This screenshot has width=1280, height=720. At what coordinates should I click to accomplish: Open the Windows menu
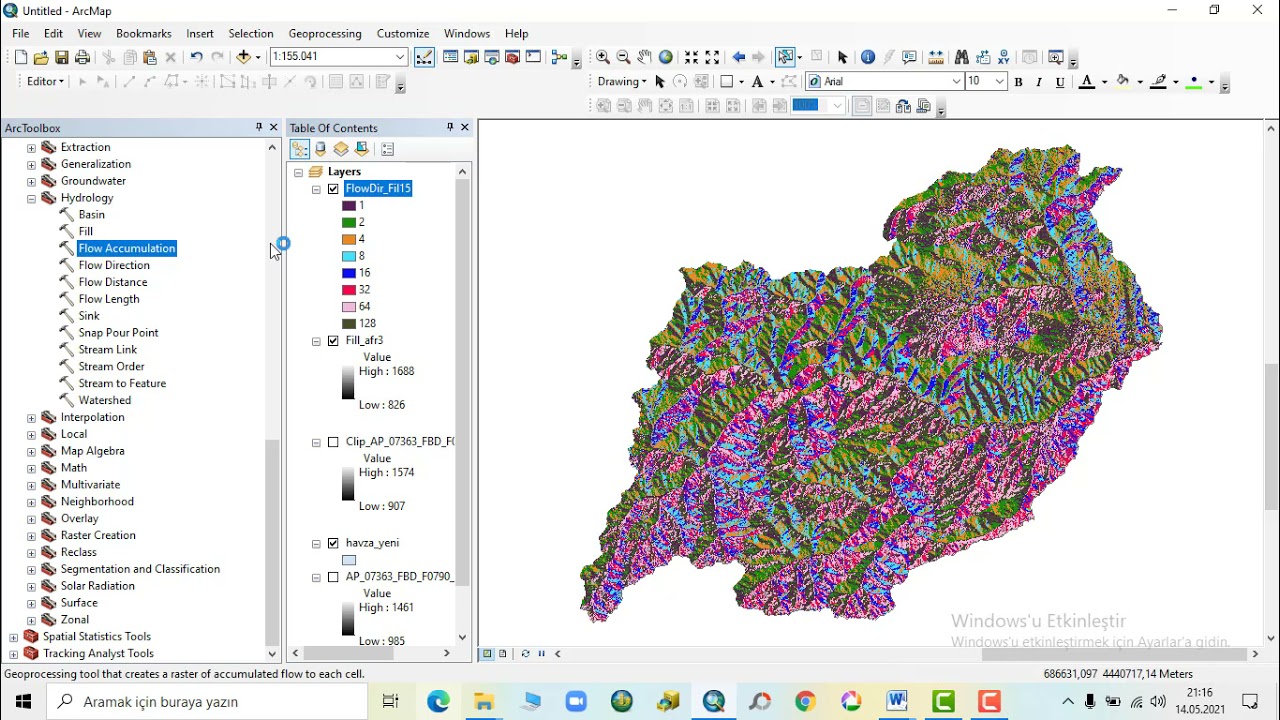click(x=467, y=34)
